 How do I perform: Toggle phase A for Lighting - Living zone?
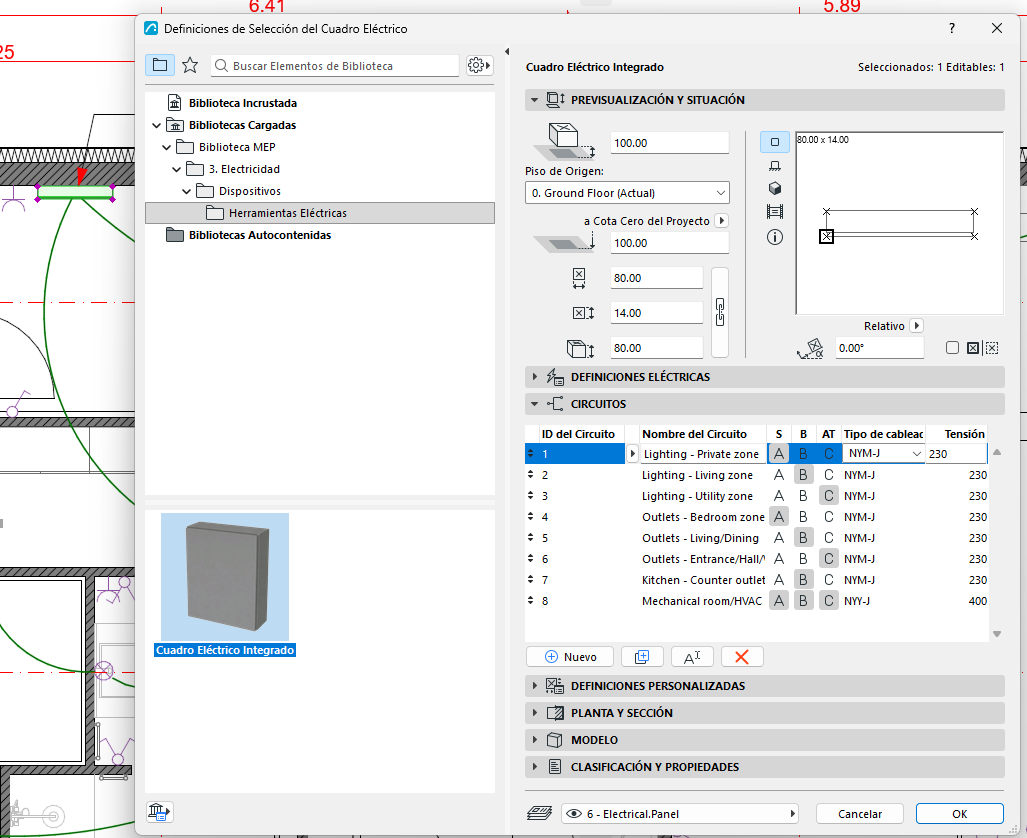tap(779, 475)
